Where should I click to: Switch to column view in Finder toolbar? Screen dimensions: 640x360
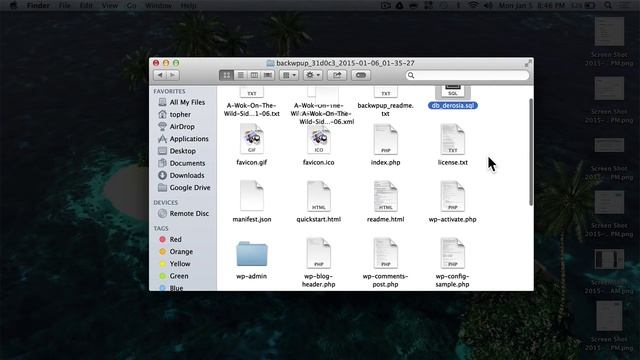(x=254, y=75)
